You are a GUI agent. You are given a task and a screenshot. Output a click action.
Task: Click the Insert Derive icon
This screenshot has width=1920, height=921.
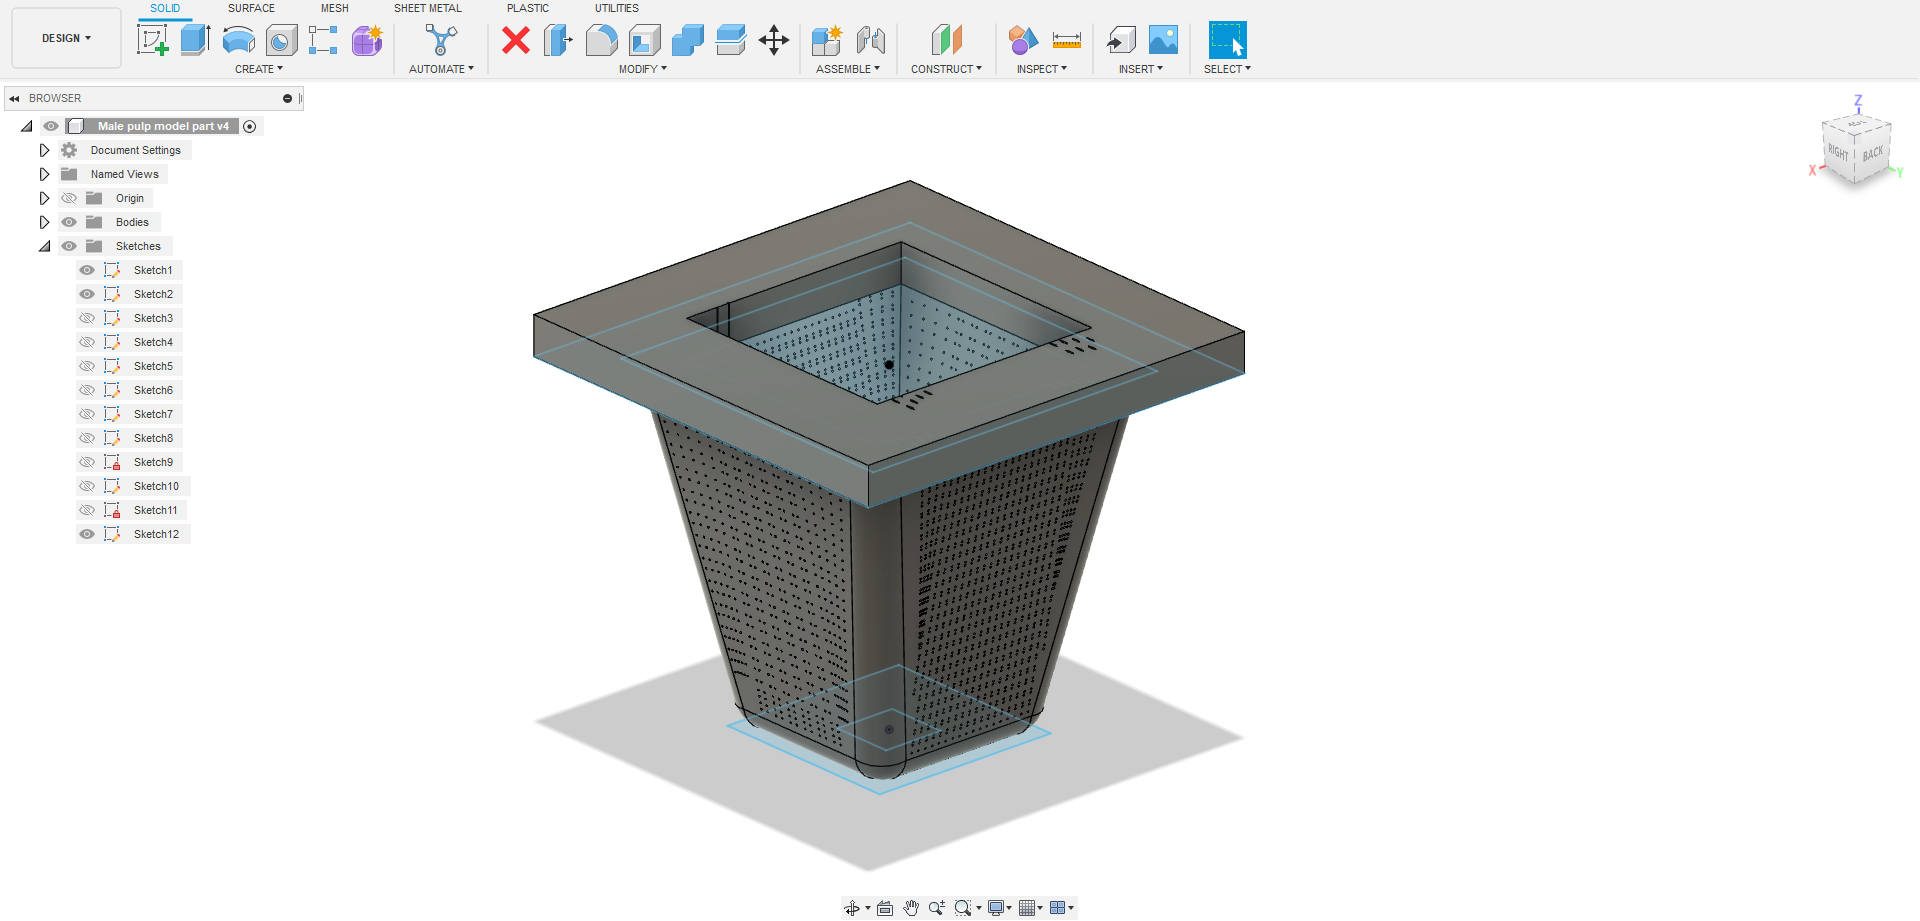click(1121, 40)
